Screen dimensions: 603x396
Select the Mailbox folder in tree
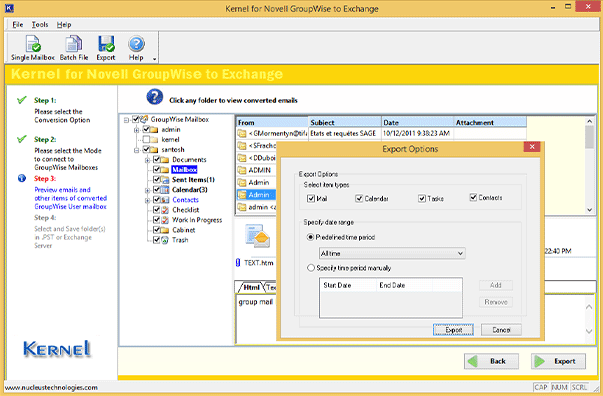coord(184,170)
